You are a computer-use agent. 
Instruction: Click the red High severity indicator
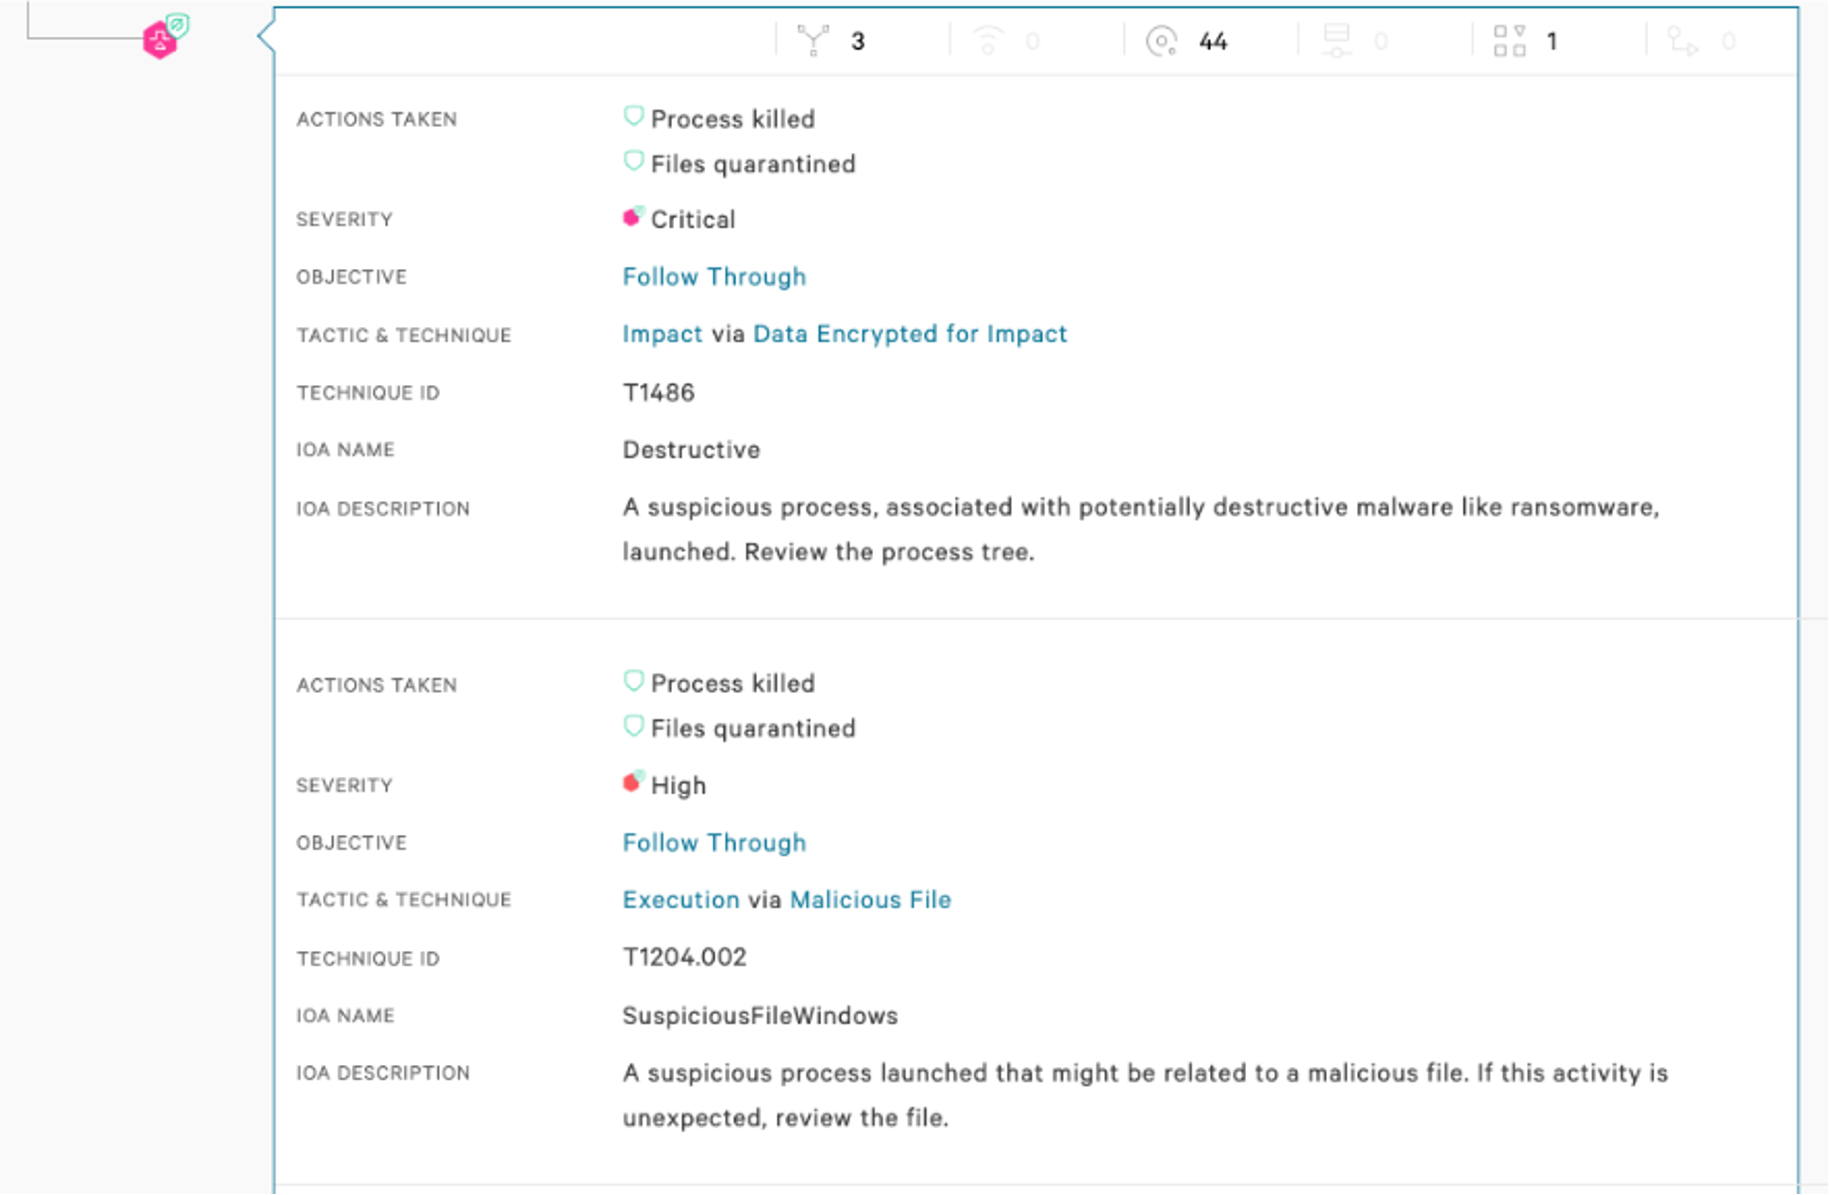(632, 782)
